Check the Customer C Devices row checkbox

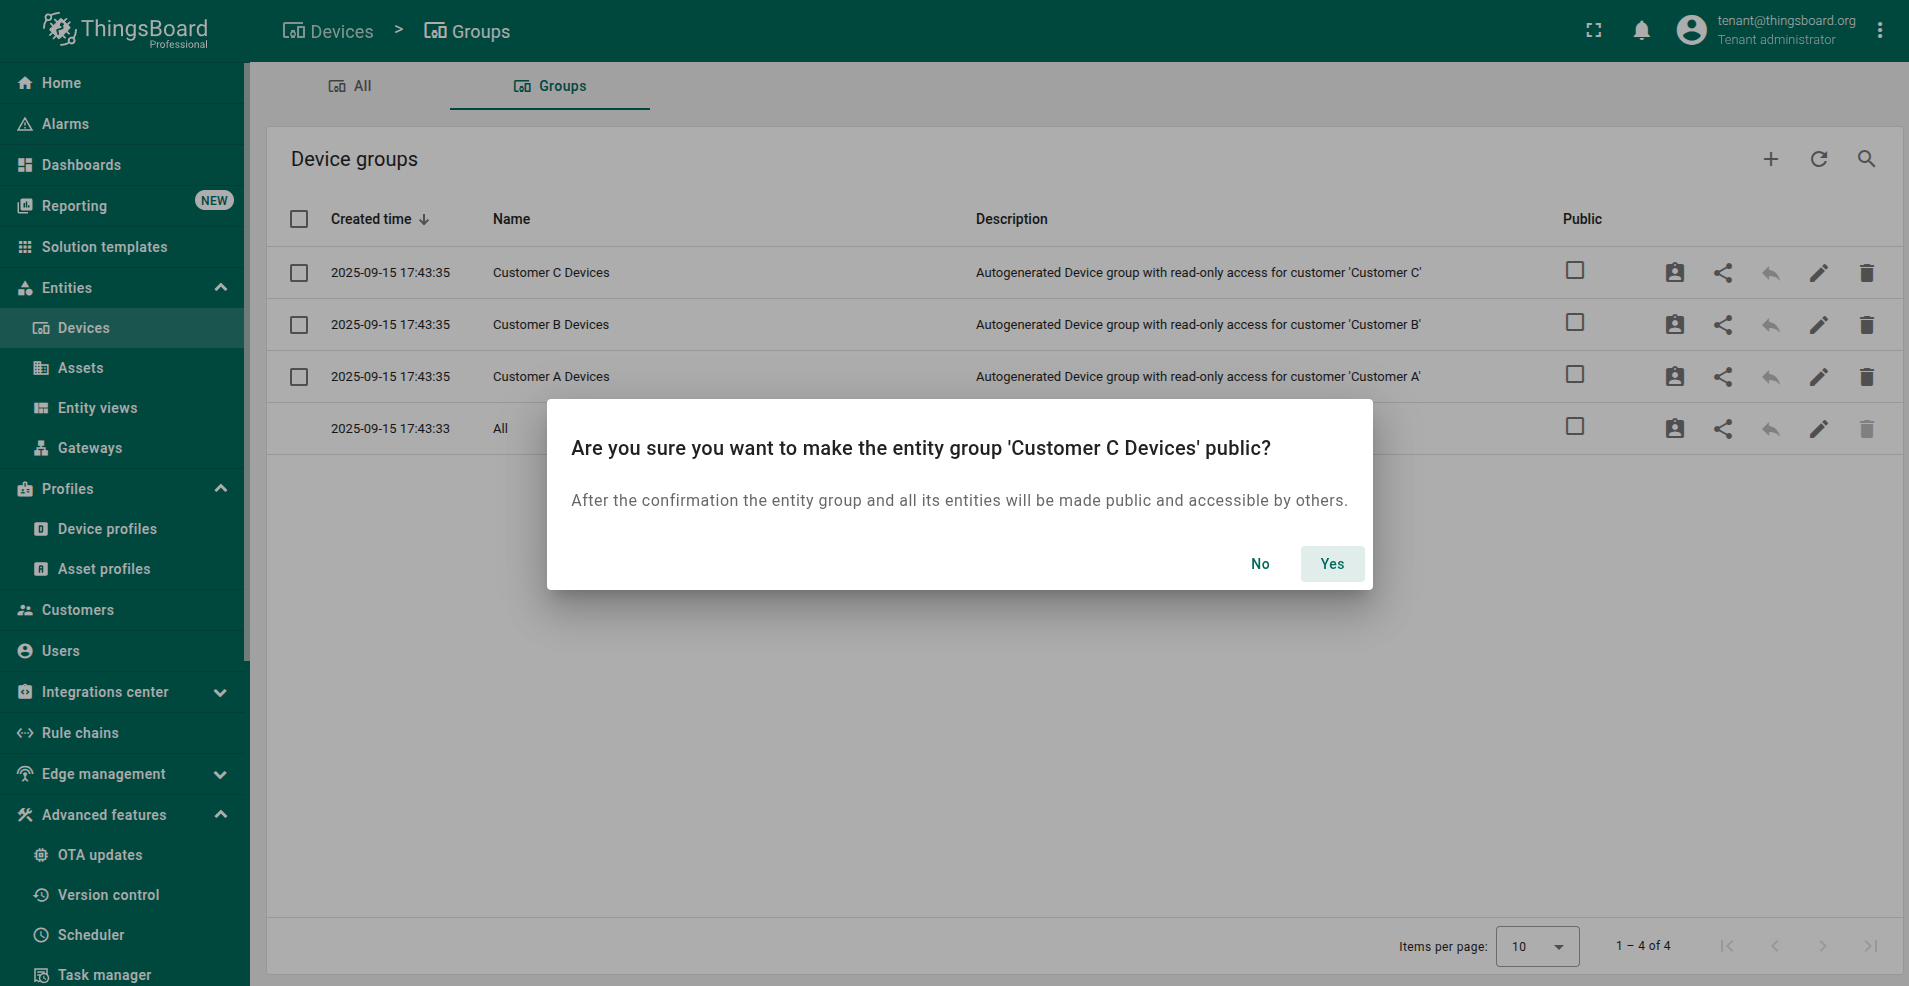click(x=299, y=273)
